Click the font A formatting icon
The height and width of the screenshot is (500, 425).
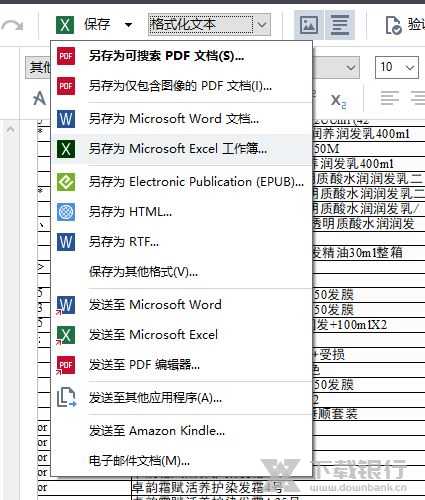(x=39, y=98)
